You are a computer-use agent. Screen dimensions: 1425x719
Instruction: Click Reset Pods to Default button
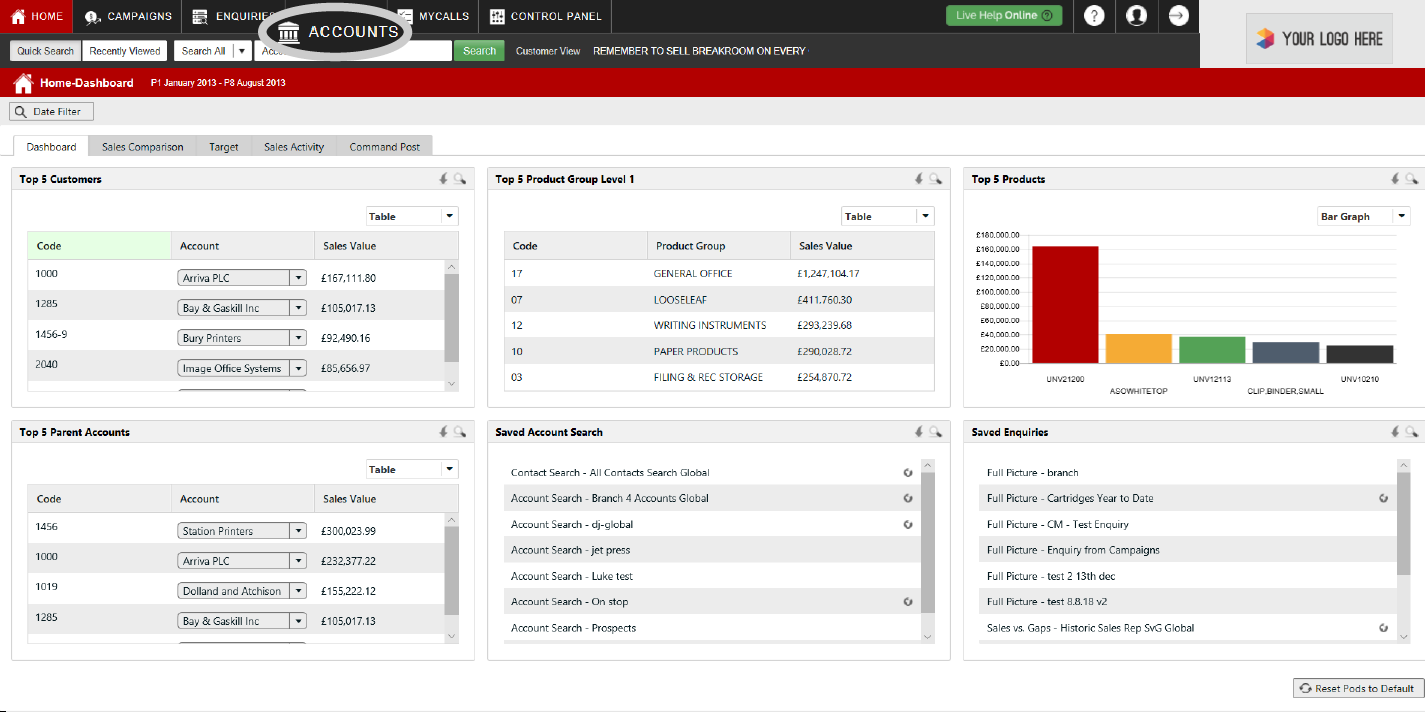click(1359, 688)
